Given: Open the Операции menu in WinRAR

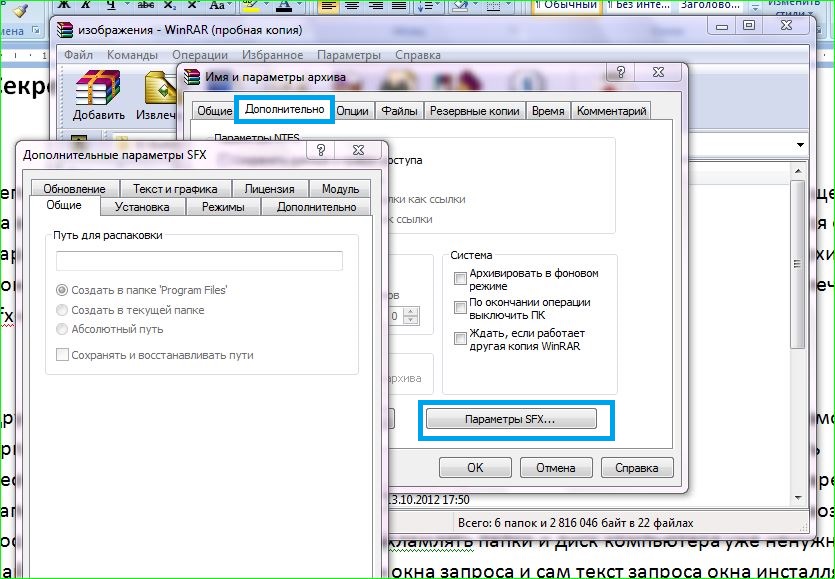Looking at the screenshot, I should click(x=200, y=55).
